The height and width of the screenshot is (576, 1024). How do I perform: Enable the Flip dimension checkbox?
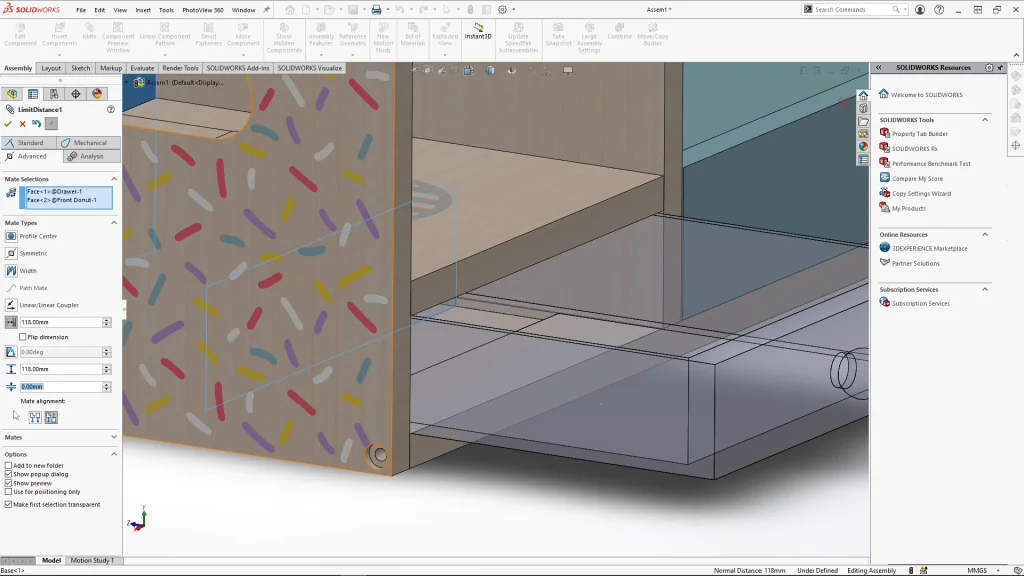click(x=24, y=337)
